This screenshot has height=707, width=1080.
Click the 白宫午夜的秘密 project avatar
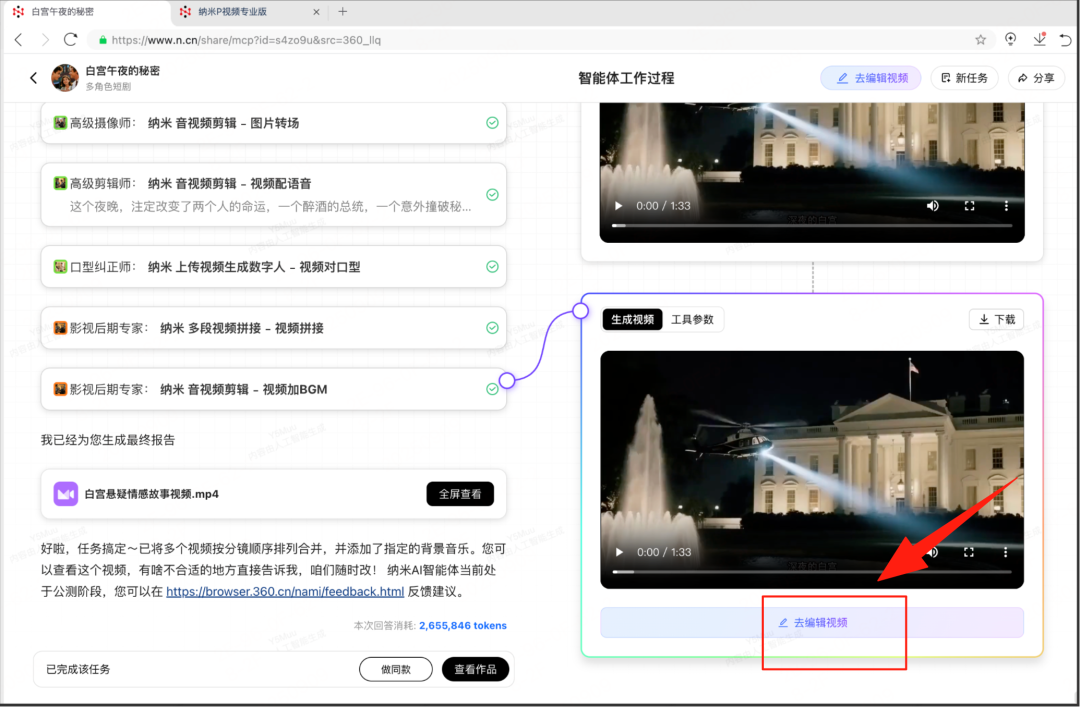(65, 78)
